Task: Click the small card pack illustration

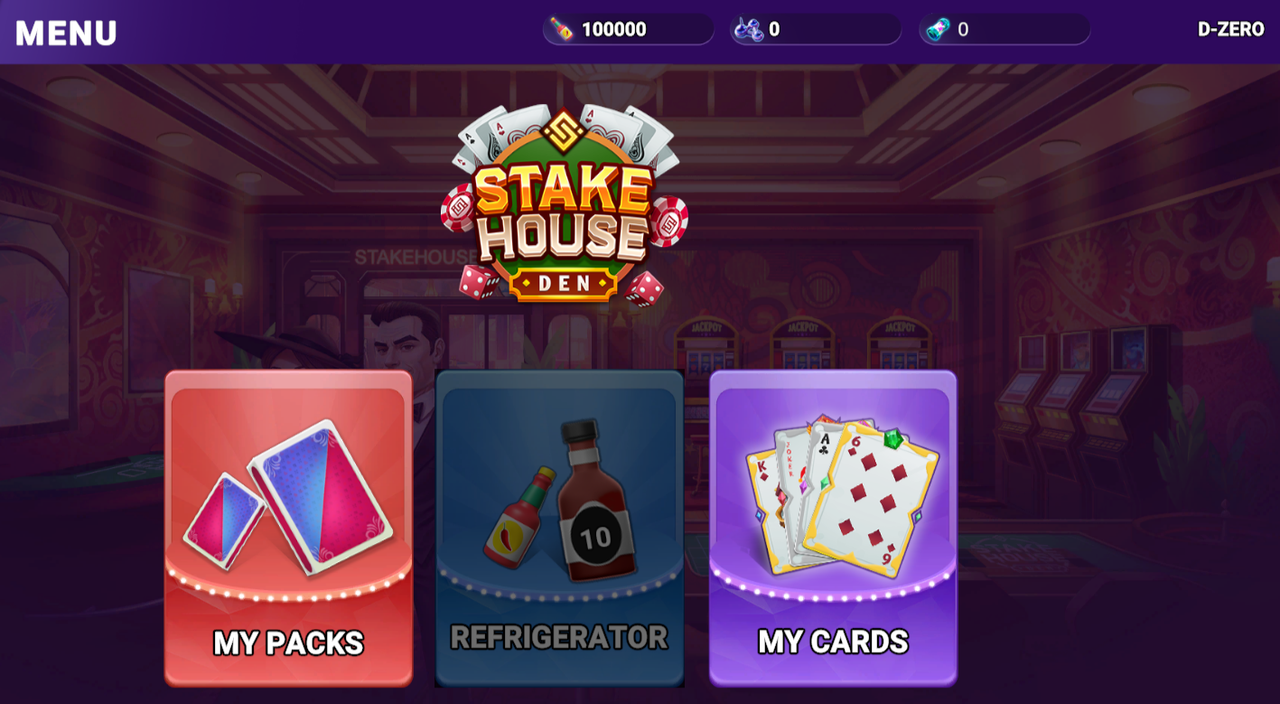Action: point(225,520)
